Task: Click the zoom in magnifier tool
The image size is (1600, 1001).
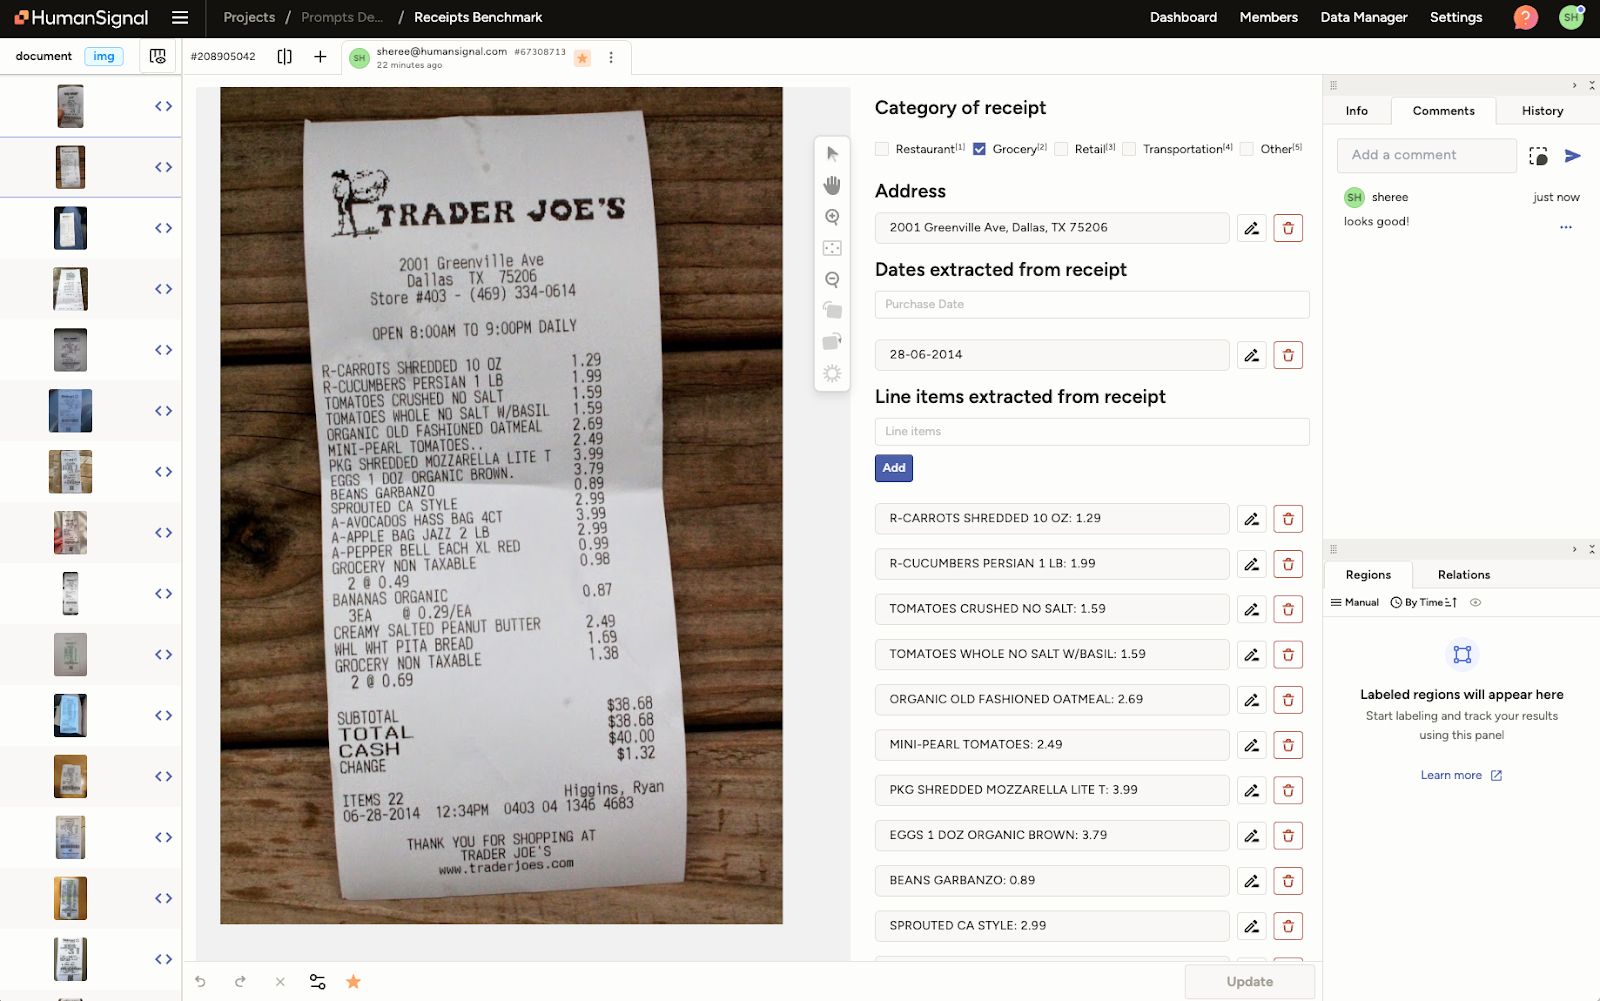Action: coord(832,217)
